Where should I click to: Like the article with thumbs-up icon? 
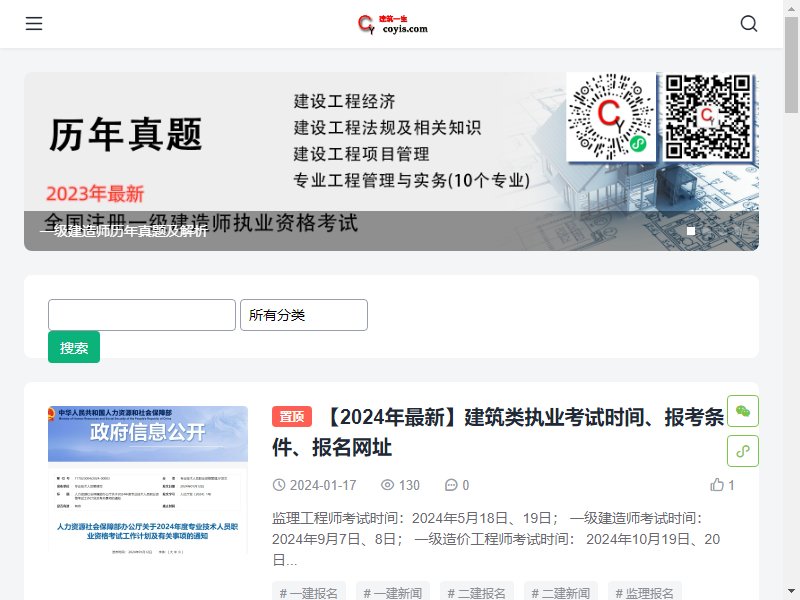(717, 485)
